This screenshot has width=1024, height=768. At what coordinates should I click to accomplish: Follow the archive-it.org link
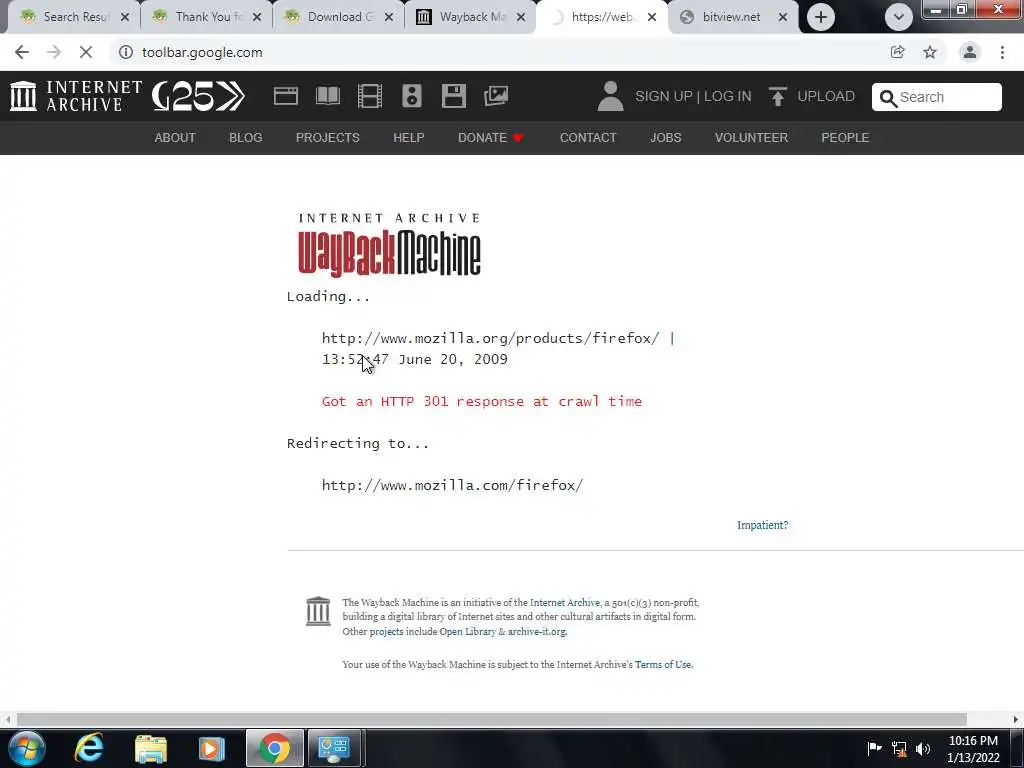point(537,632)
